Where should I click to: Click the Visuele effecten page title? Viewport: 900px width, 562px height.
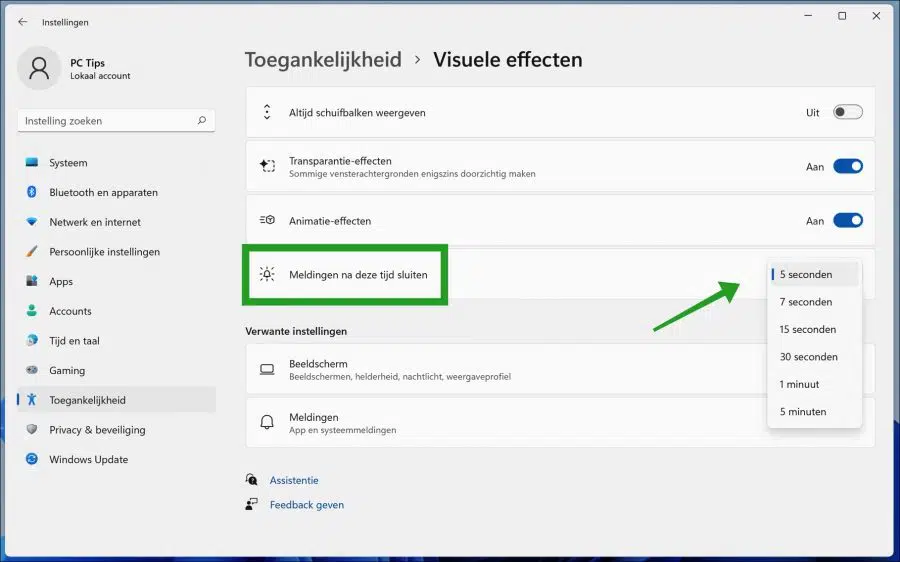pyautogui.click(x=507, y=60)
